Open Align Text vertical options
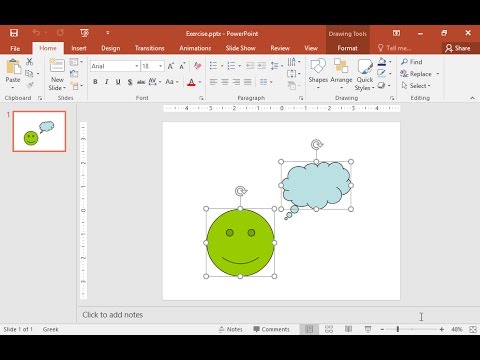480x360 pixels. pos(294,74)
